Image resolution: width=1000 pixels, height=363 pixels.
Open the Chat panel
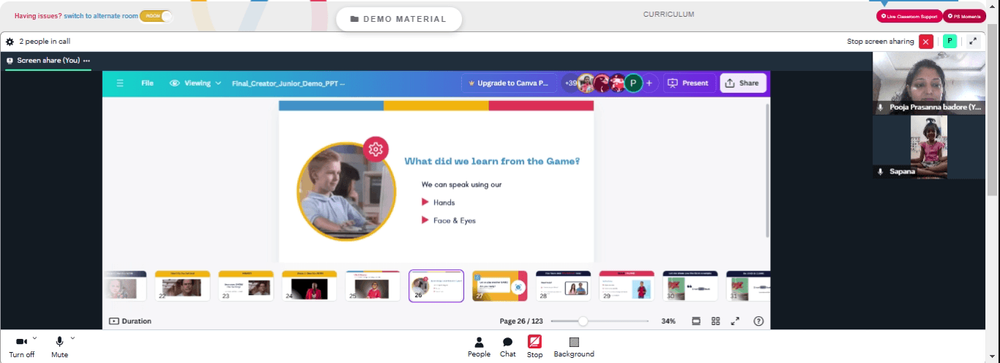(508, 348)
